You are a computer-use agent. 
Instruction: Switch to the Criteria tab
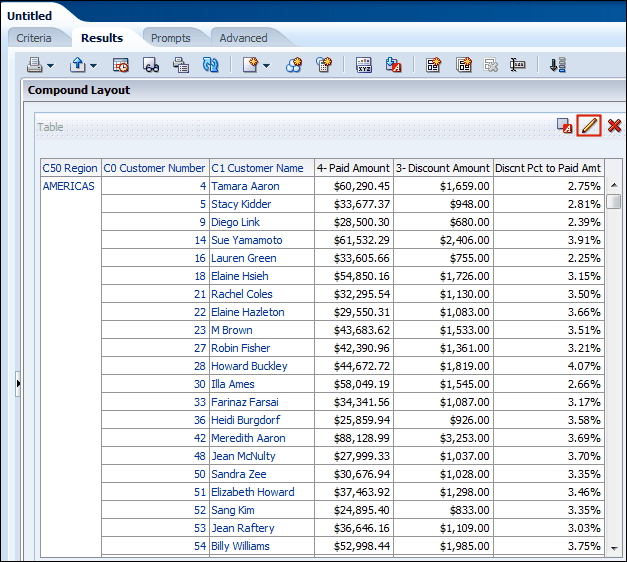pos(34,38)
